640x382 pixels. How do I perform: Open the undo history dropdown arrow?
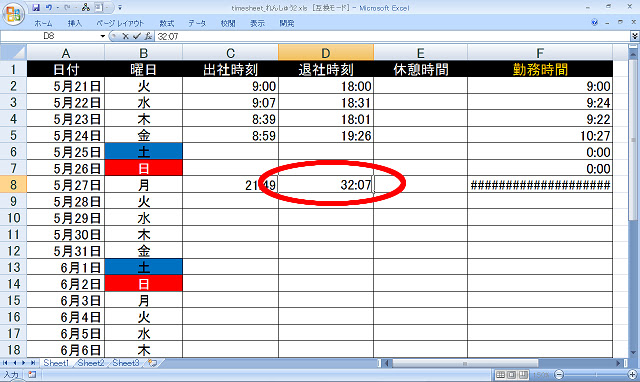click(58, 7)
